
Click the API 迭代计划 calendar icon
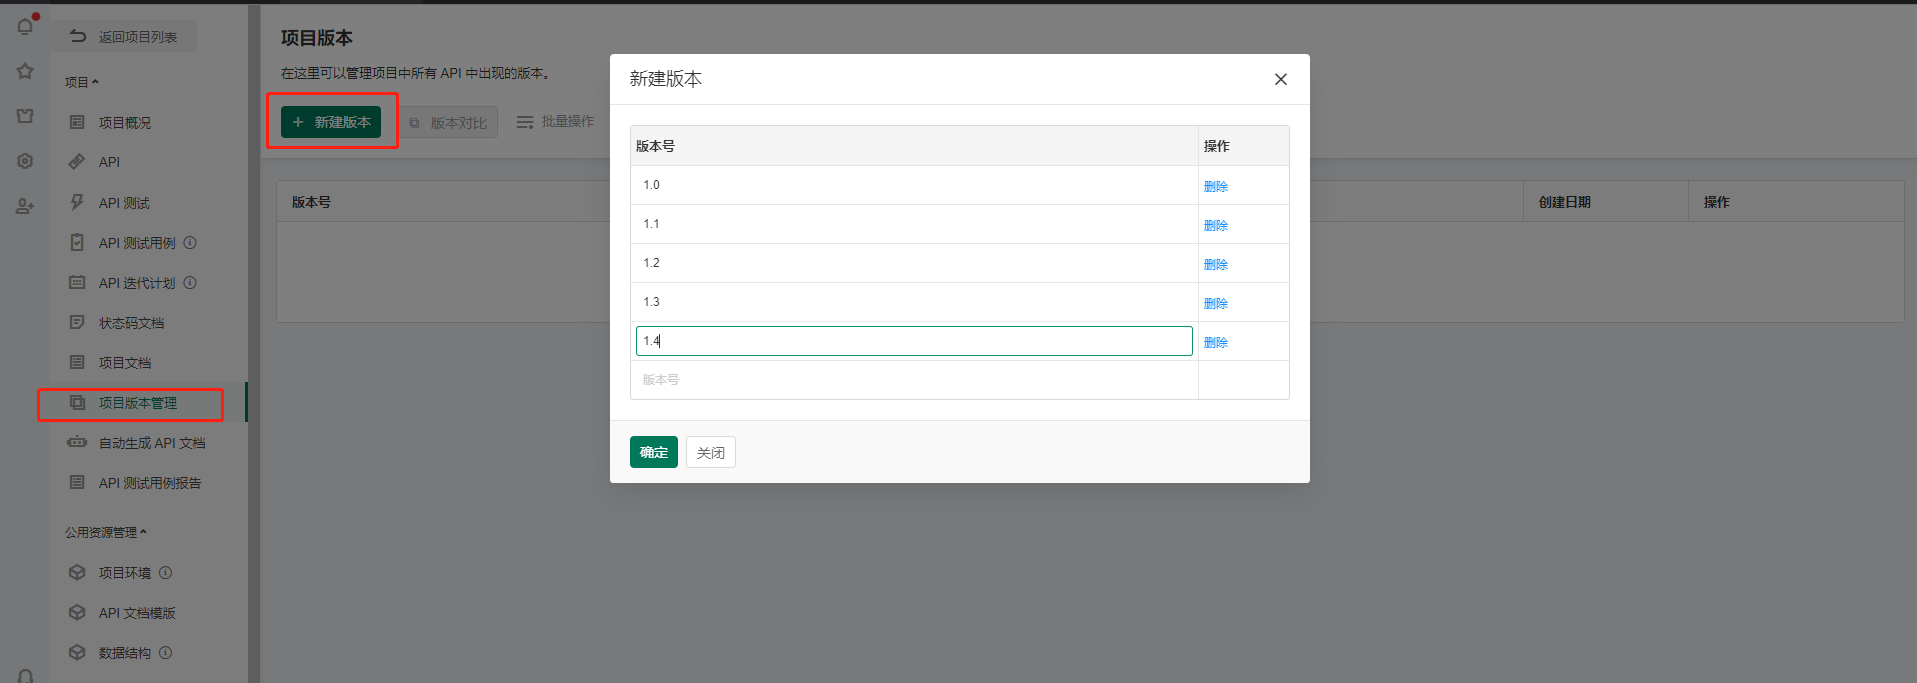[x=77, y=282]
